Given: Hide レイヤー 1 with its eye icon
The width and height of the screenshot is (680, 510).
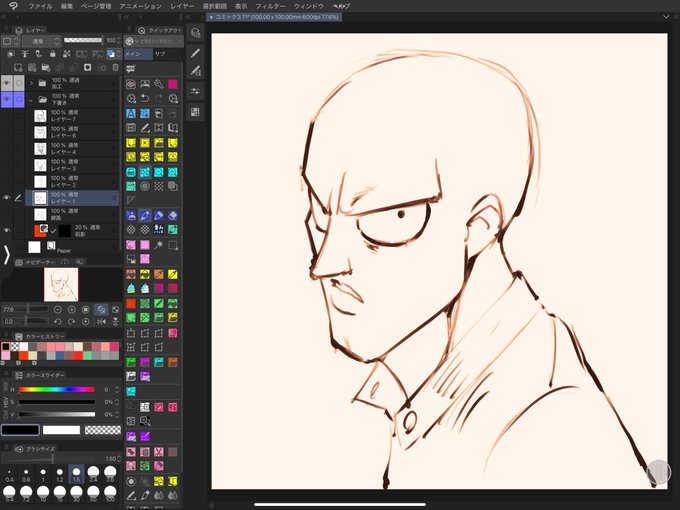Looking at the screenshot, I should (7, 198).
